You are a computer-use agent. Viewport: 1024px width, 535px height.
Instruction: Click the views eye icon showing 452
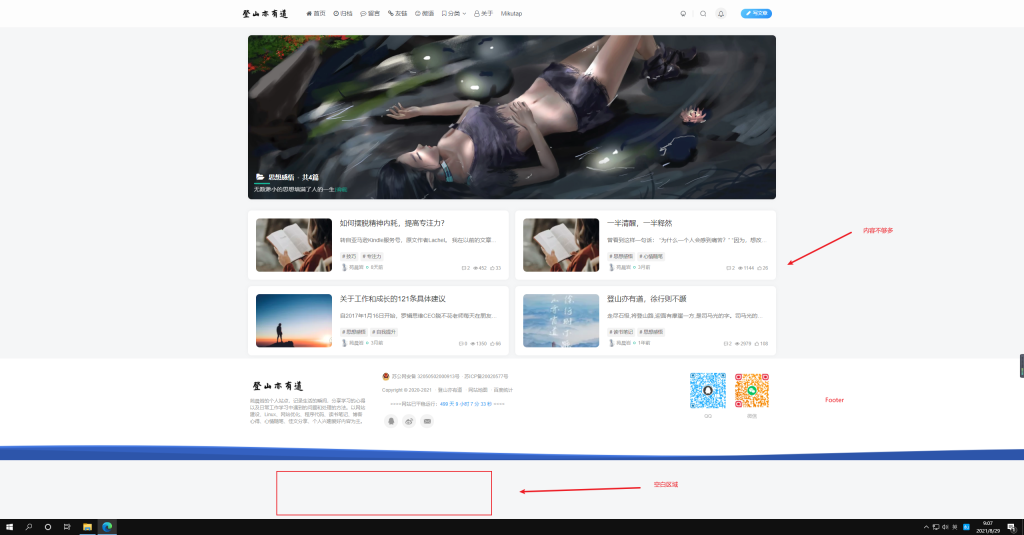click(475, 268)
